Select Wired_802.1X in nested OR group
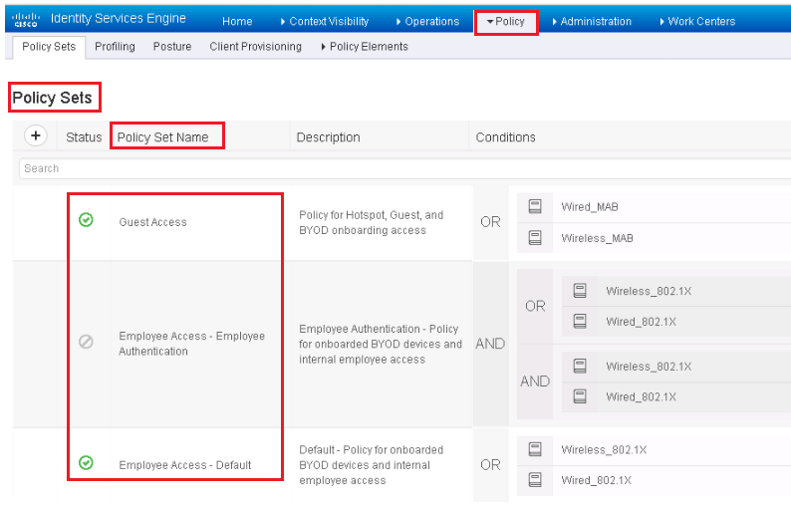This screenshot has height=509, width=791. tap(641, 322)
